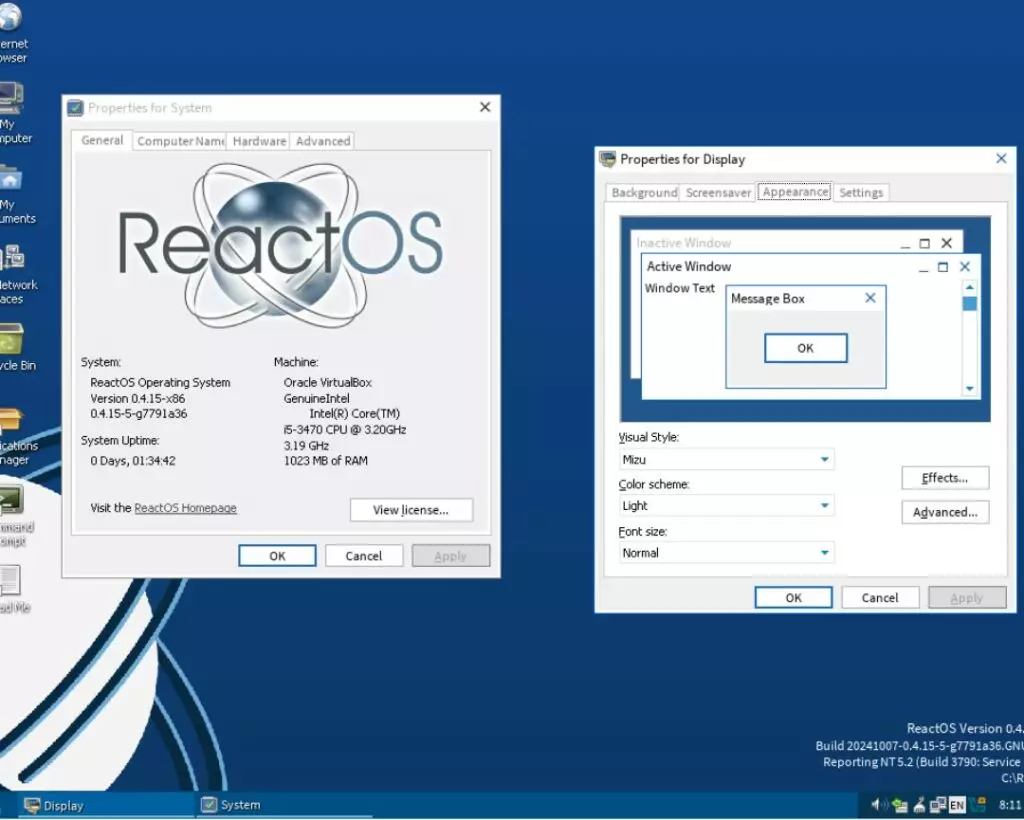Switch to the Screensaver tab
The image size is (1024, 820).
(x=718, y=193)
